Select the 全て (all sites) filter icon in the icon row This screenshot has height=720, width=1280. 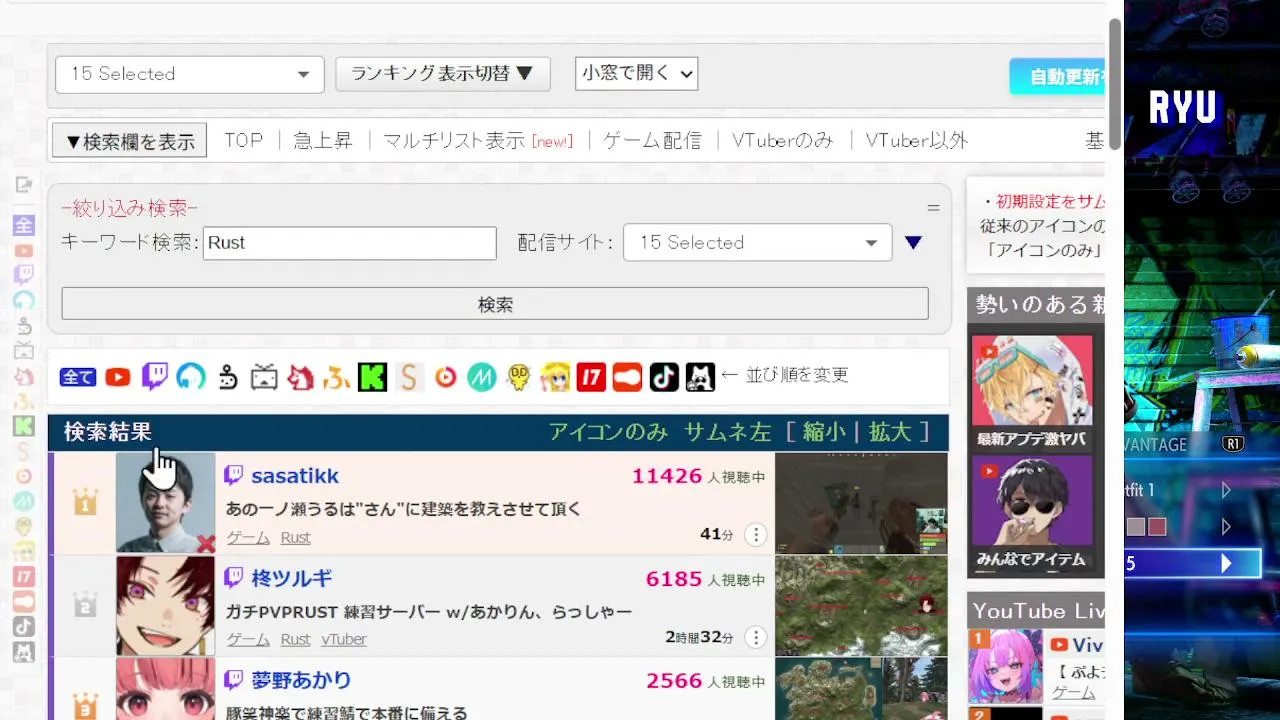pyautogui.click(x=78, y=377)
